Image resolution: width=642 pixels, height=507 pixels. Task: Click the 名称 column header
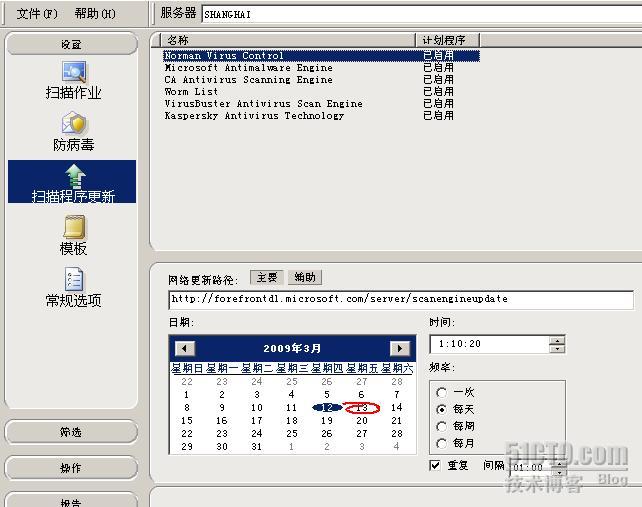coord(288,40)
